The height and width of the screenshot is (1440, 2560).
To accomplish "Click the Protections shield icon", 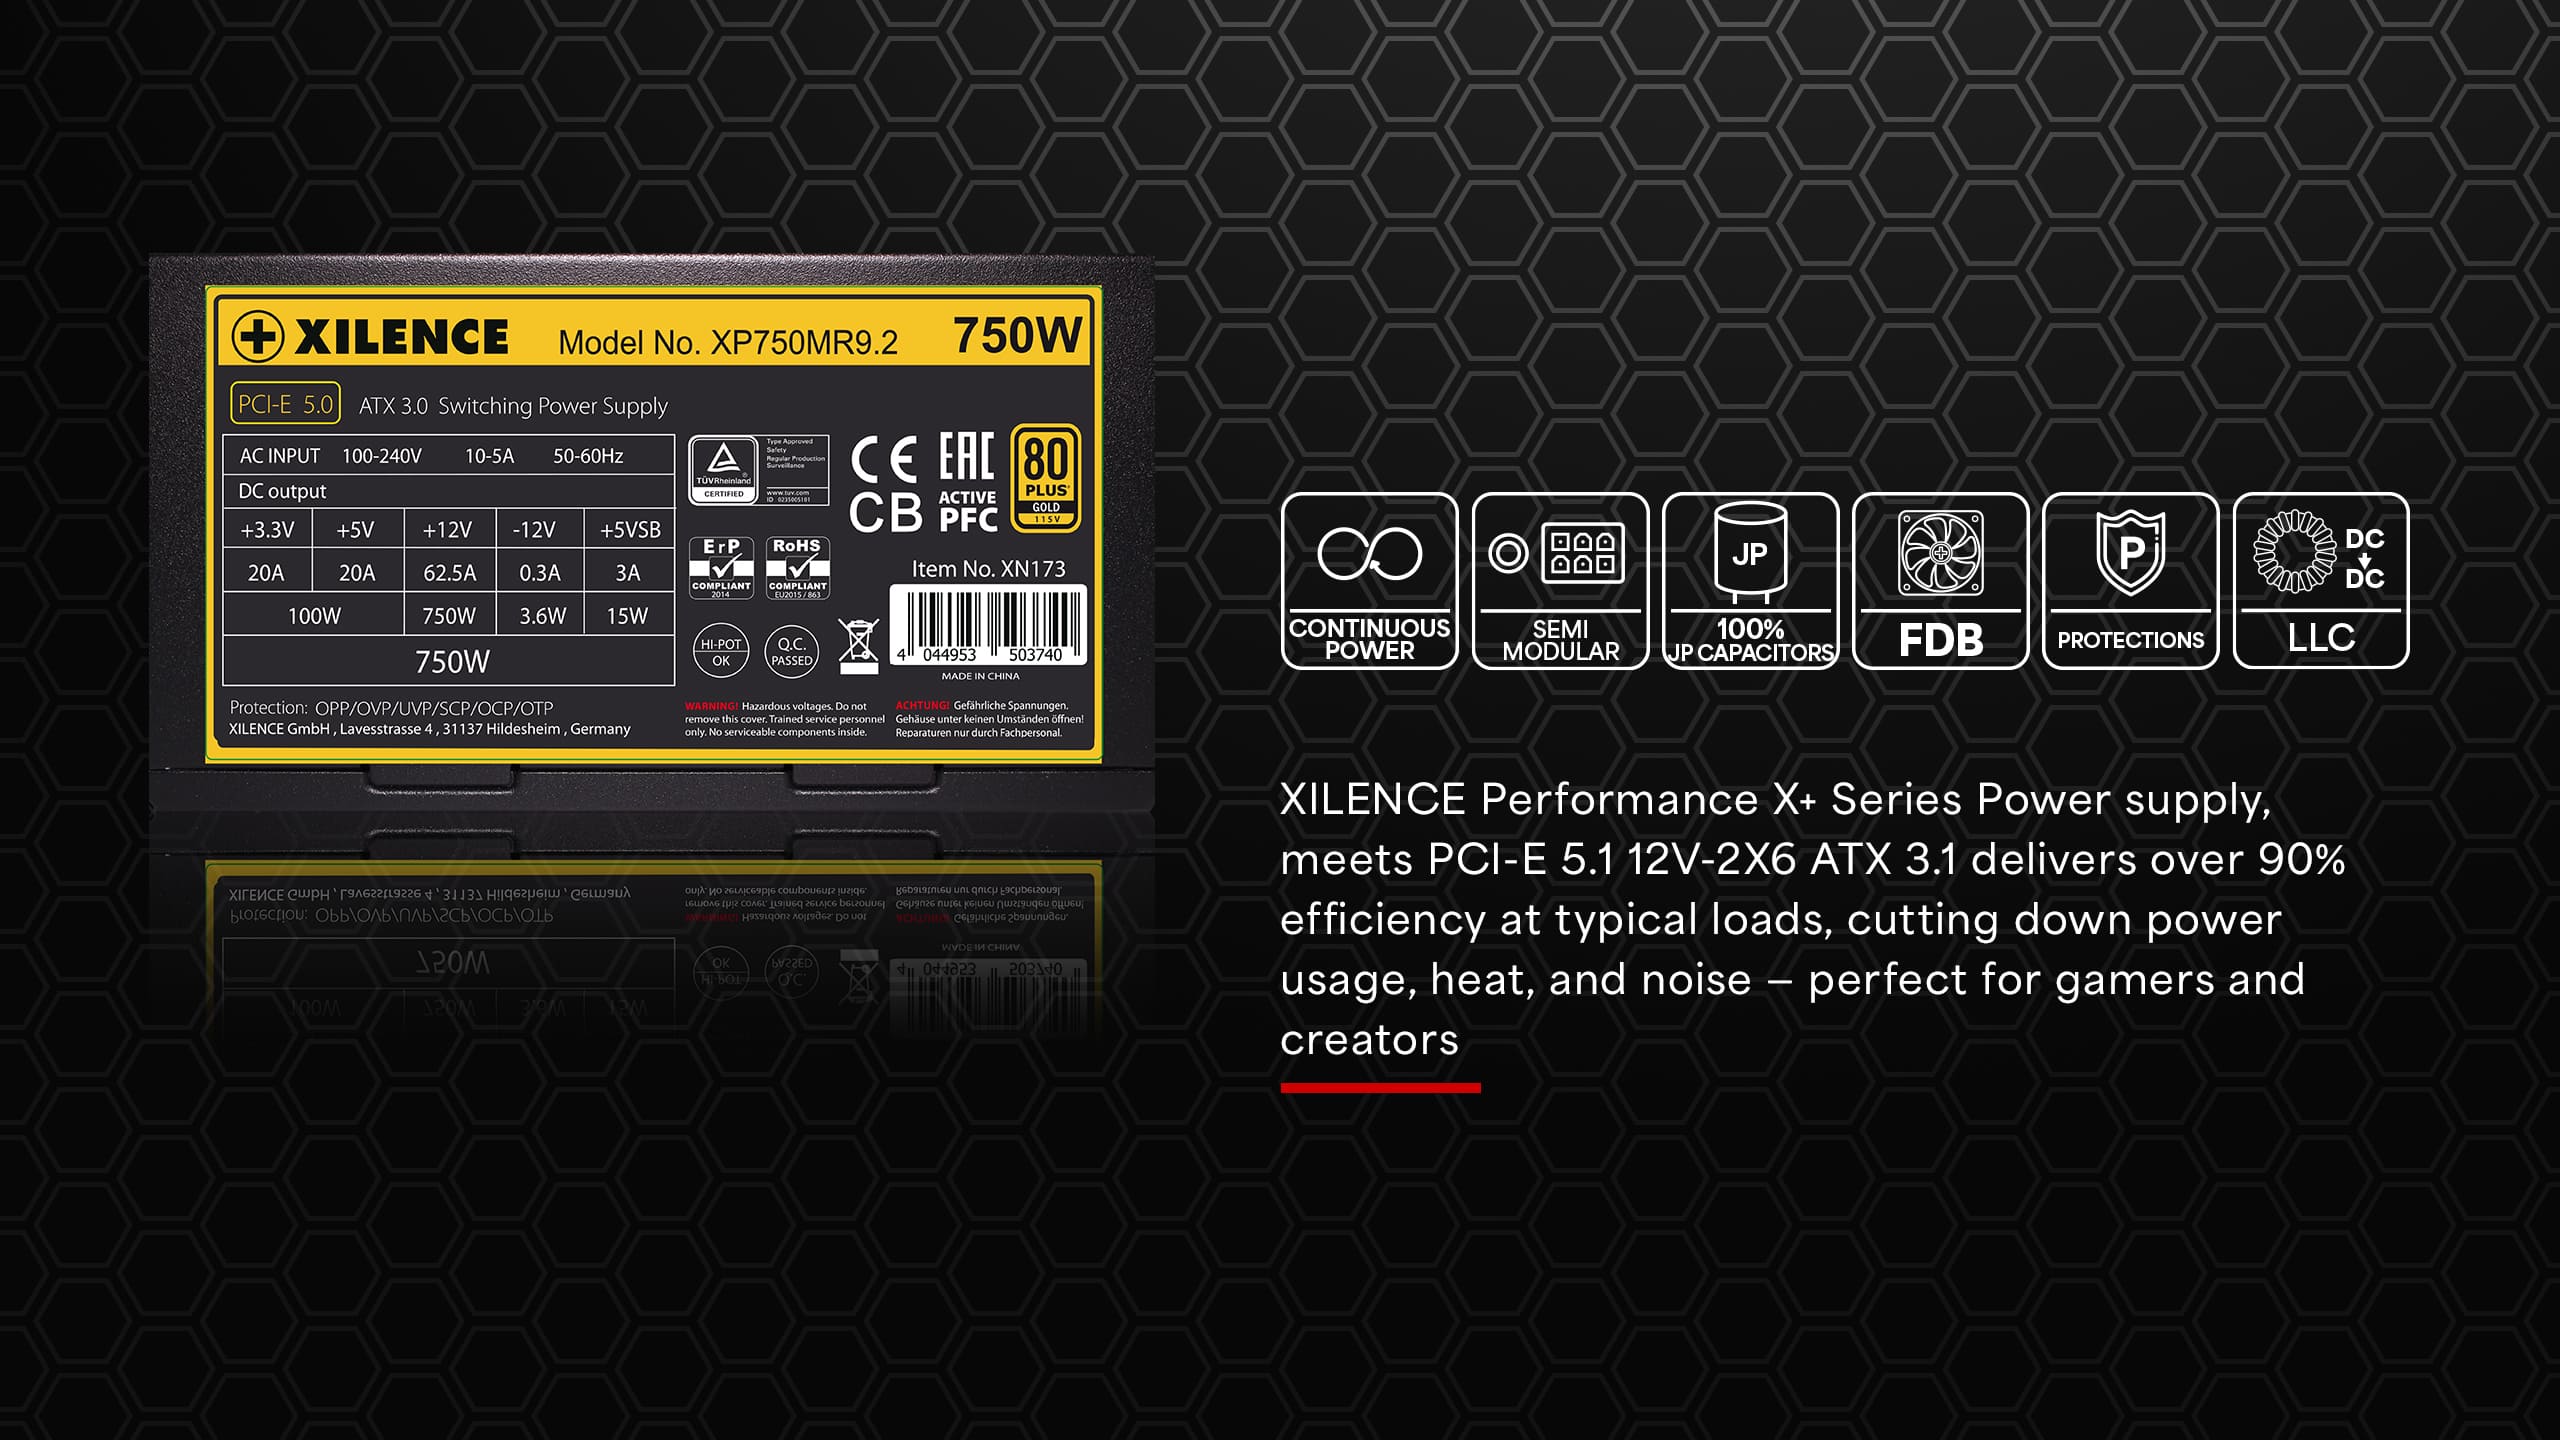I will (x=2130, y=581).
